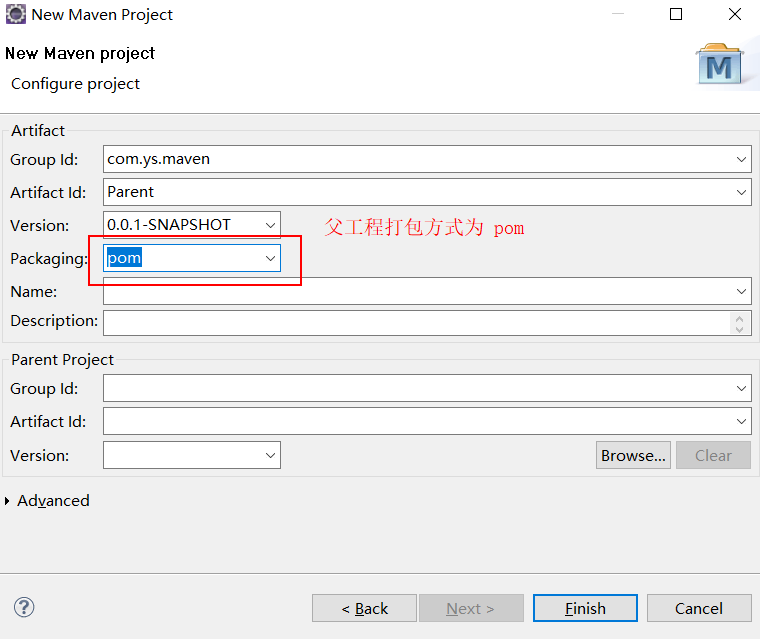Open Parent Project Artifact Id dropdown arrow
760x639 pixels.
pyautogui.click(x=741, y=421)
